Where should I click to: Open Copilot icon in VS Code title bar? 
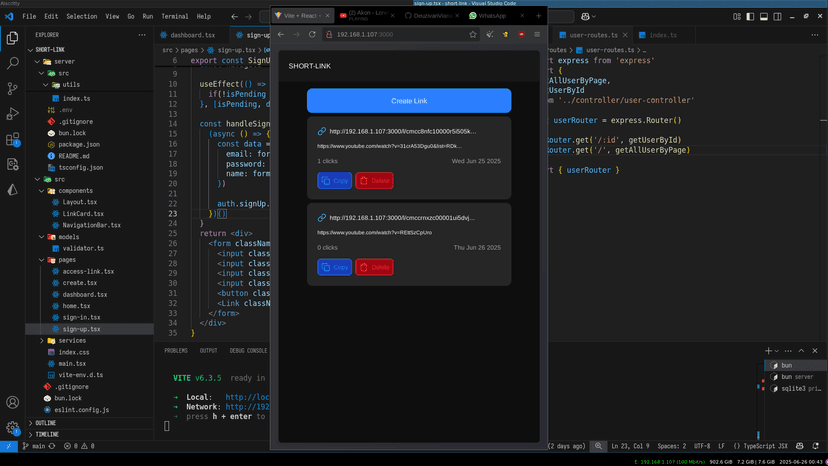tap(585, 16)
